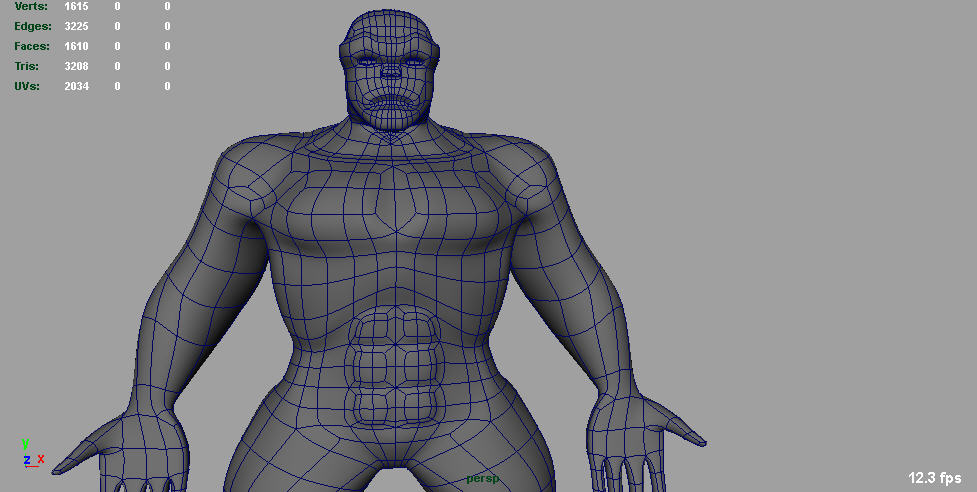Select the Verts: label in the heads-up display
Viewport: 977px width, 492px height.
click(31, 6)
